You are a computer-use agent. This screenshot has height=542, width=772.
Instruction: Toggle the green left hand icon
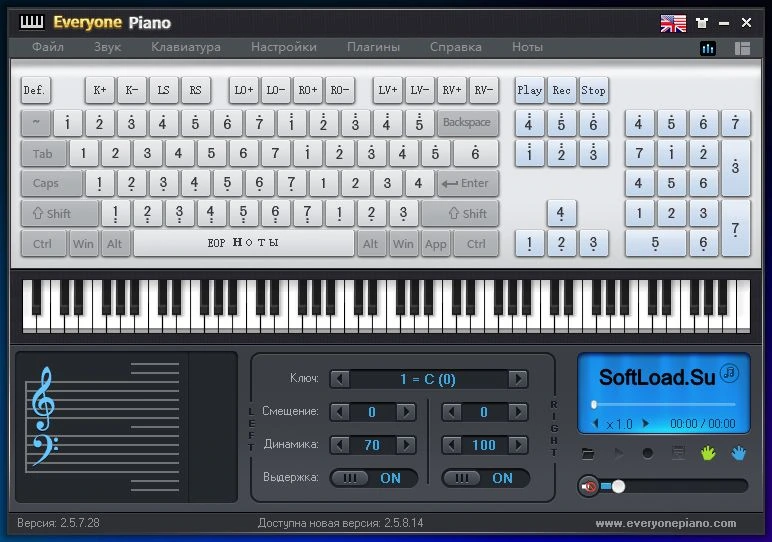[x=708, y=453]
